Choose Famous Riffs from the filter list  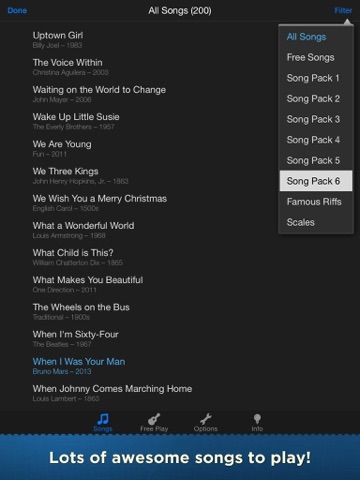[x=316, y=202]
